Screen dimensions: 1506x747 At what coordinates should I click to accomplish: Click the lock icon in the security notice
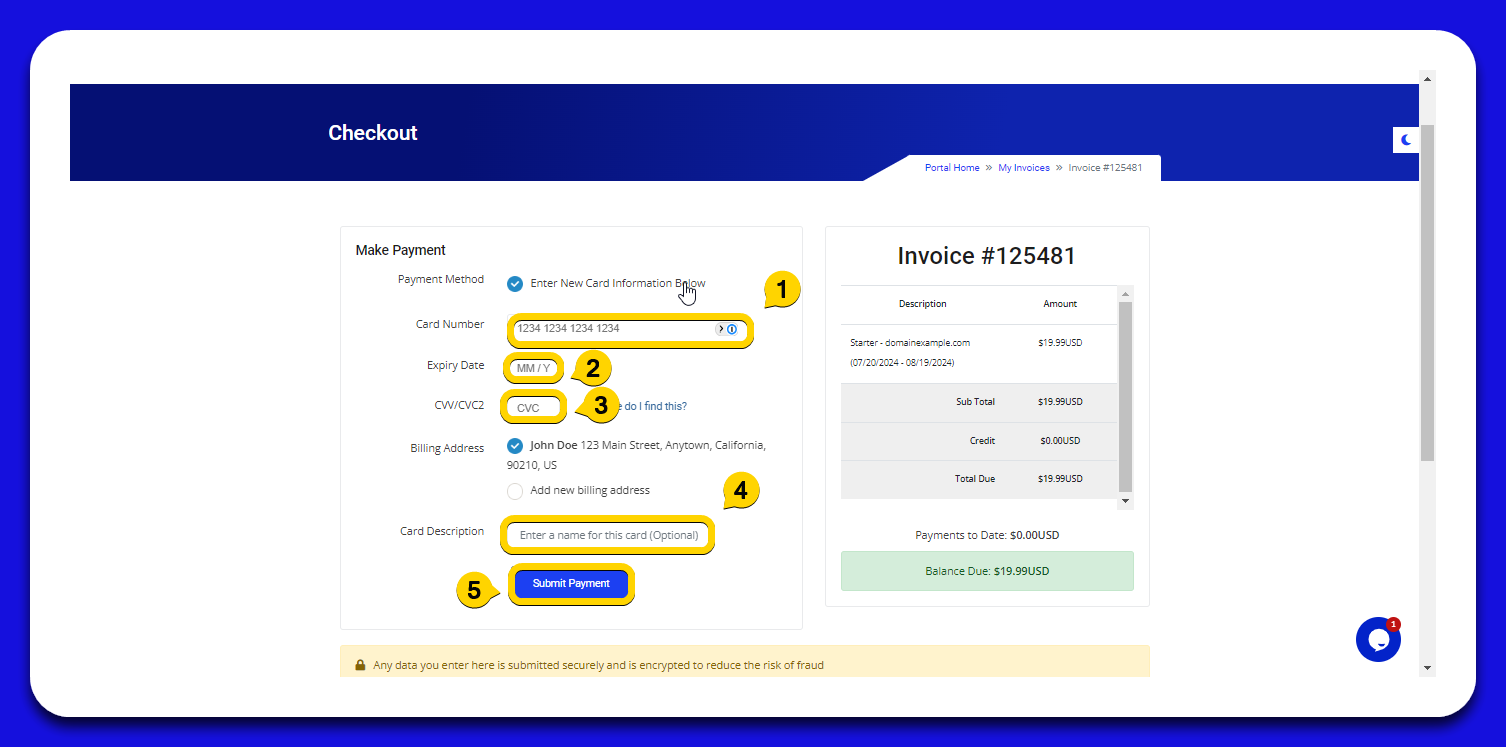click(360, 665)
